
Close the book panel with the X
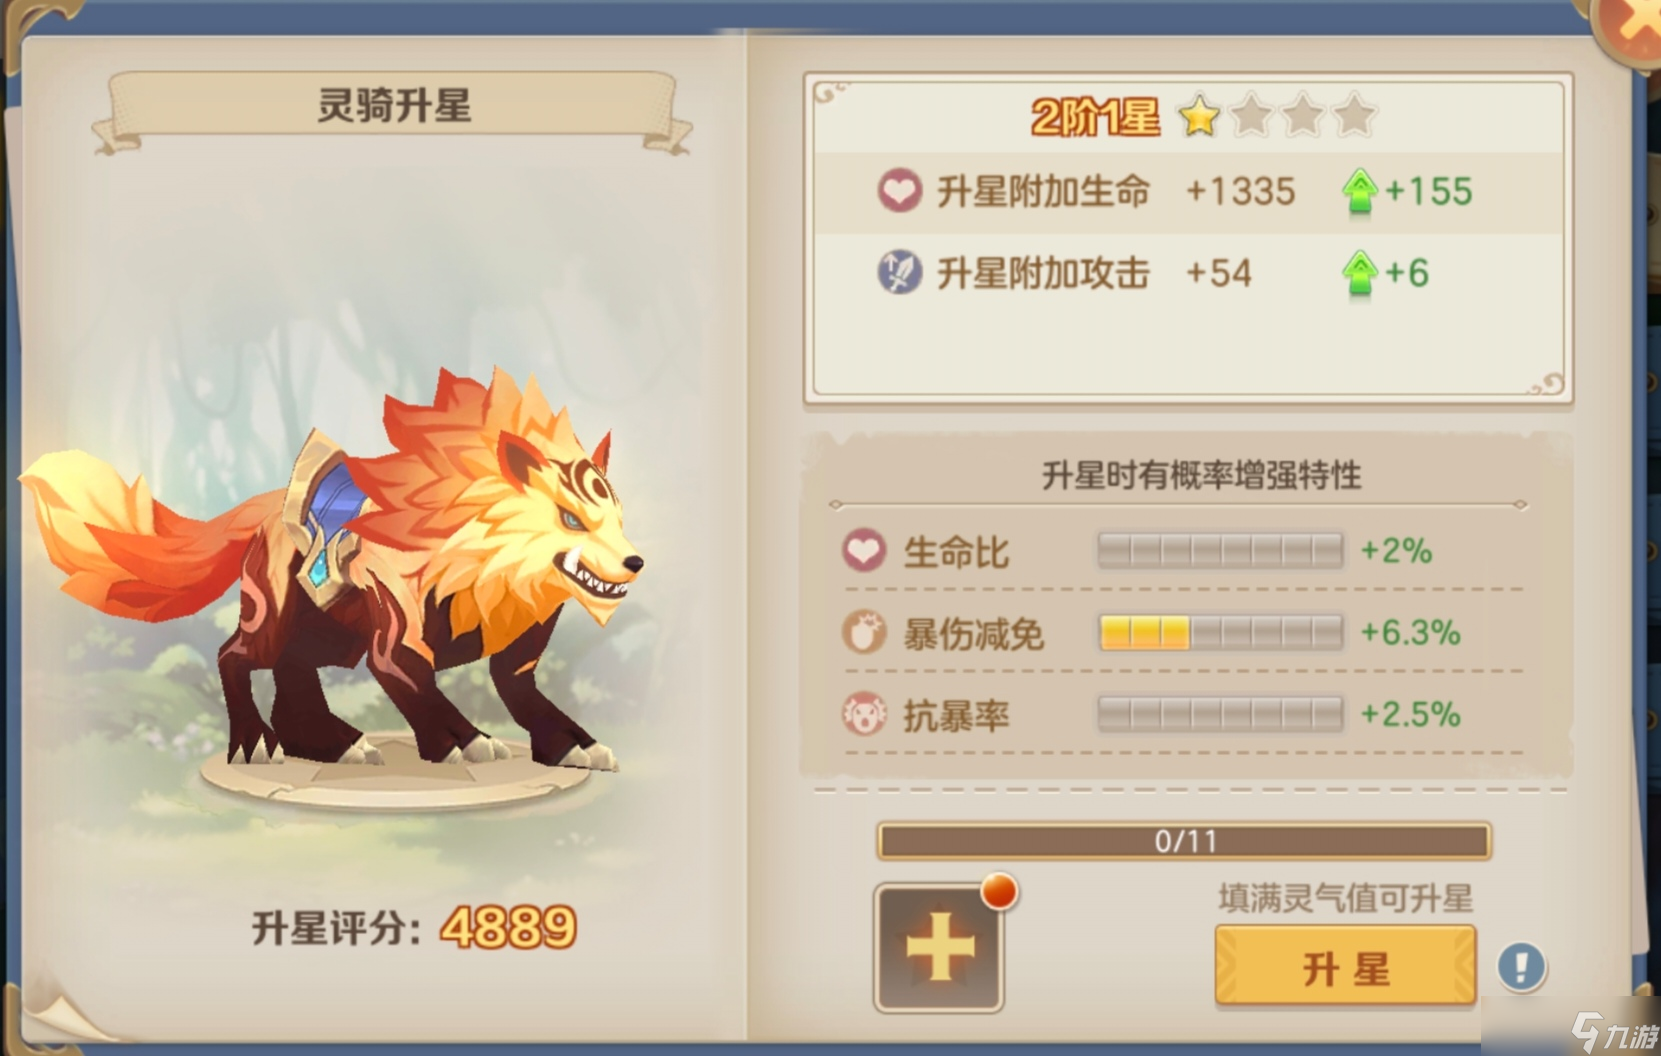(1632, 25)
